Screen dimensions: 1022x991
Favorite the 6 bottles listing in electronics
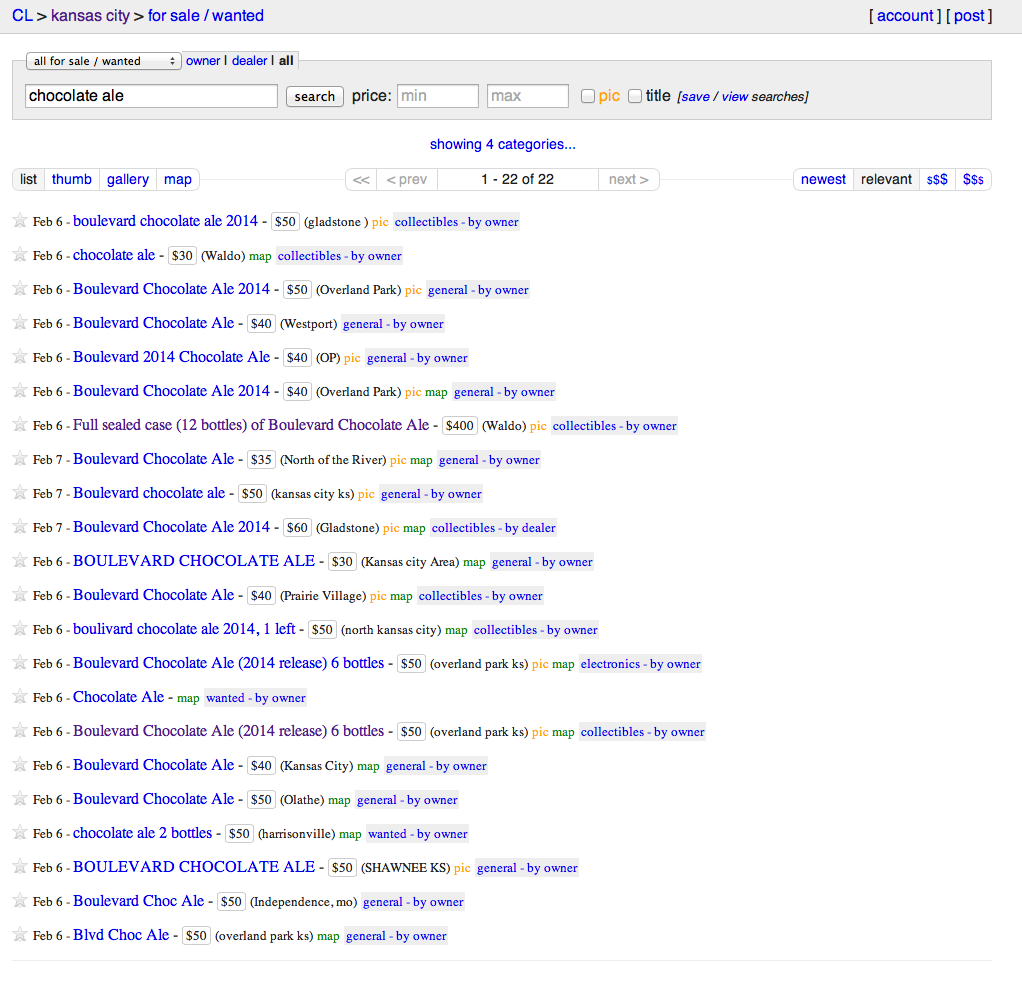coord(20,663)
